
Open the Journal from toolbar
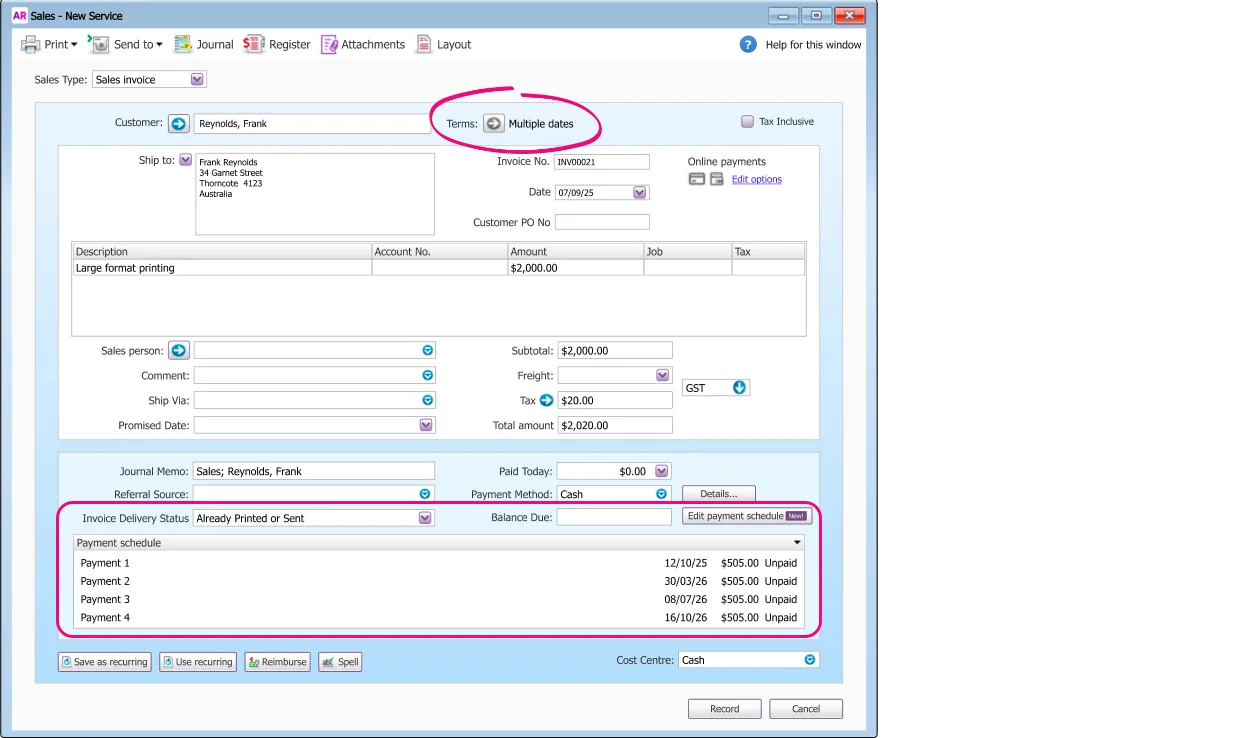pos(204,44)
